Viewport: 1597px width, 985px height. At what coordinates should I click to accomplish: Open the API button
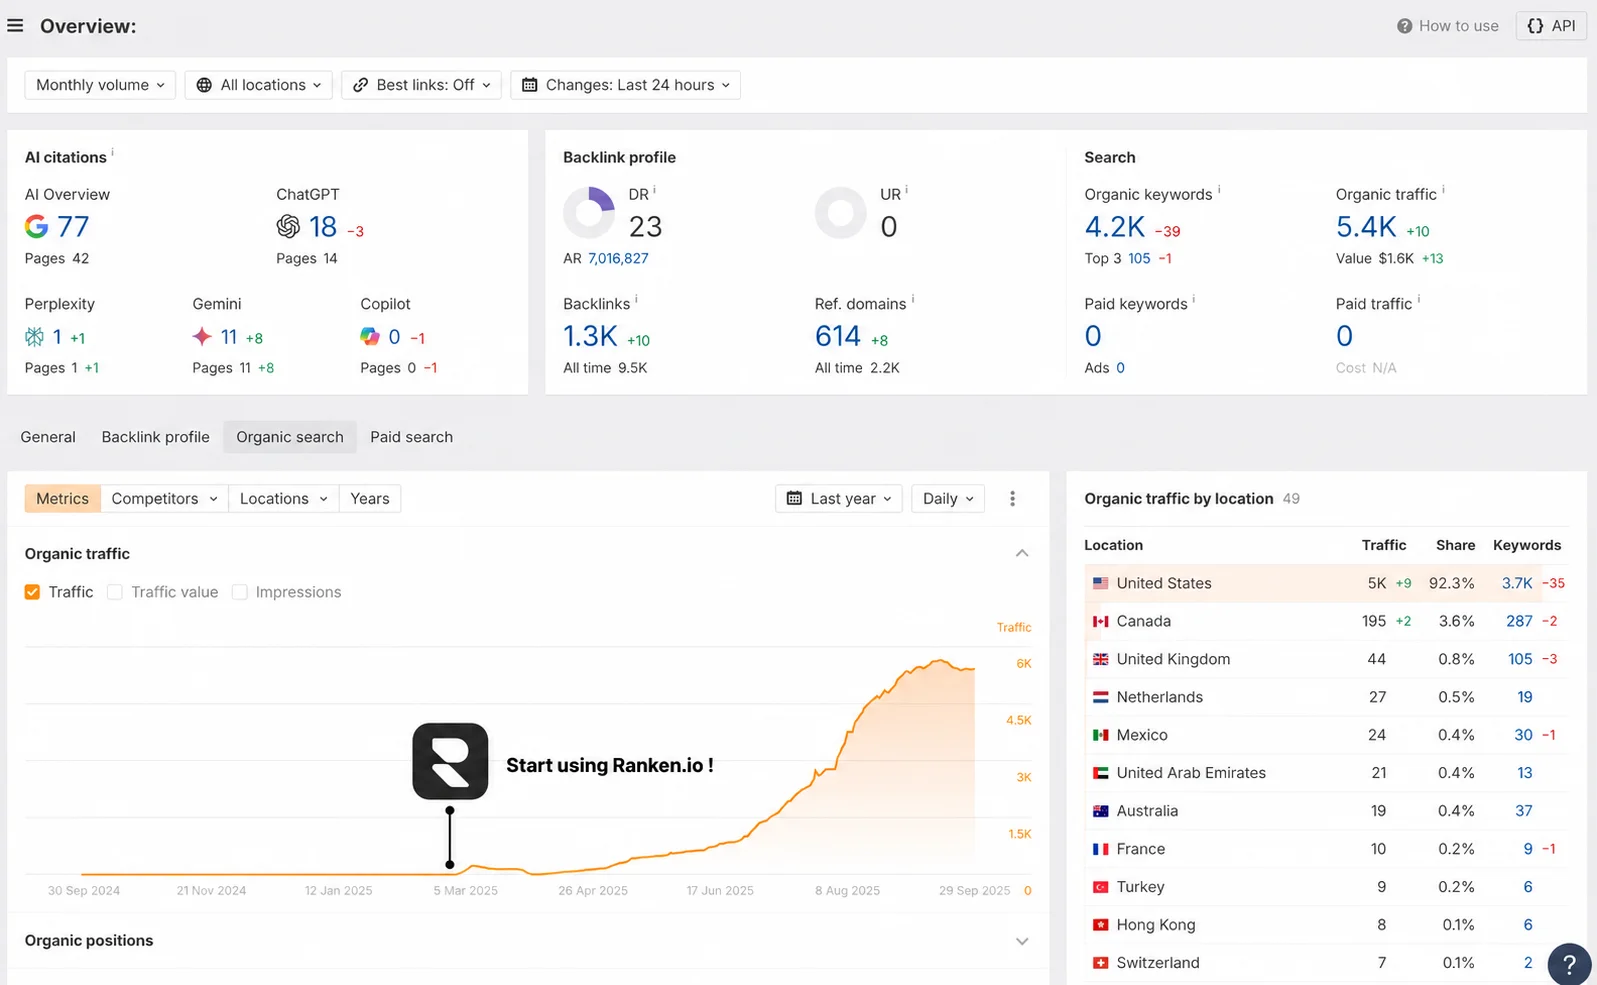[1551, 26]
